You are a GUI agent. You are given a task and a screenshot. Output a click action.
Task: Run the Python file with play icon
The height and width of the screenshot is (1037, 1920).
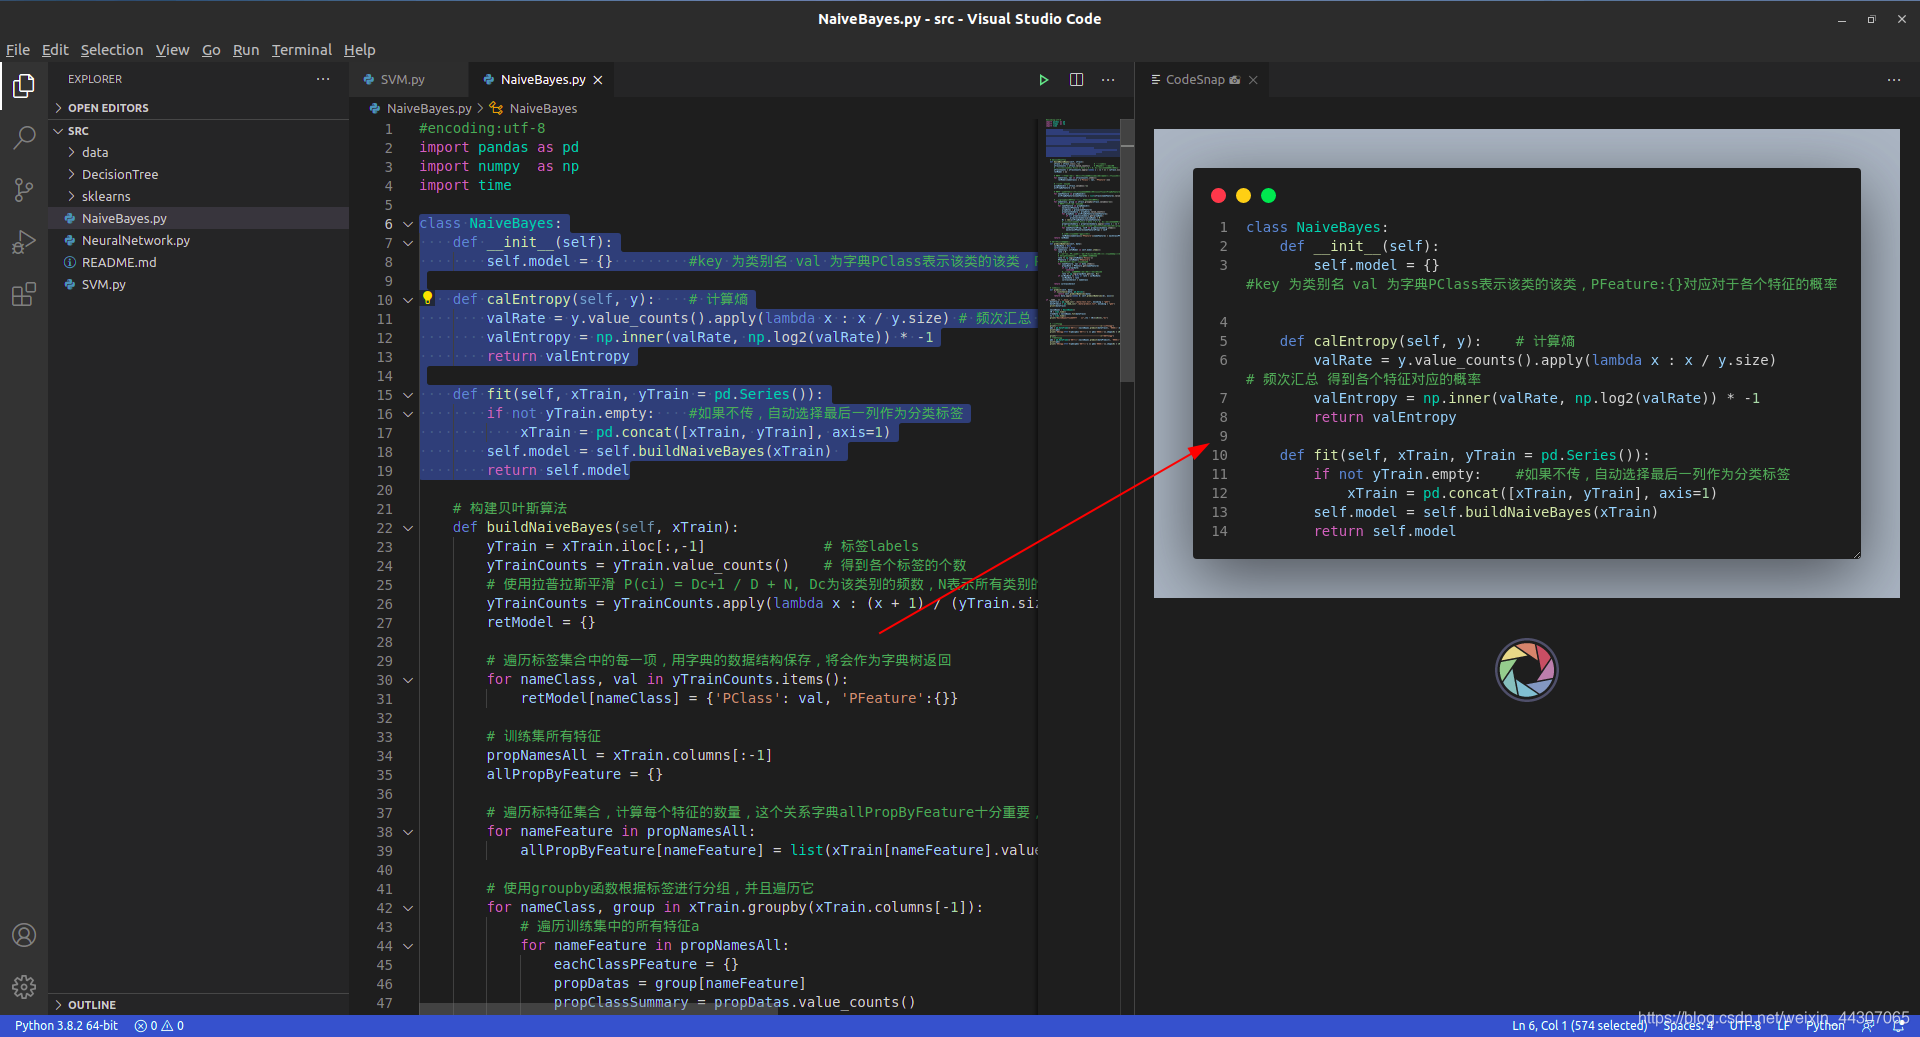coord(1044,80)
